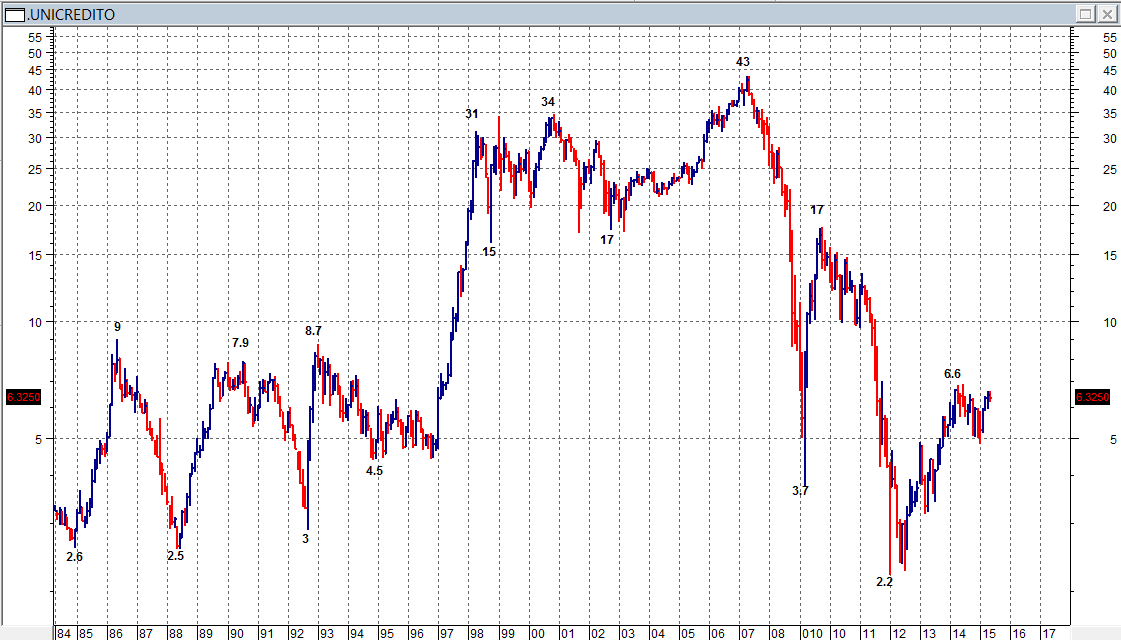Click the 34 high annotation label
This screenshot has width=1121, height=640.
pyautogui.click(x=548, y=102)
